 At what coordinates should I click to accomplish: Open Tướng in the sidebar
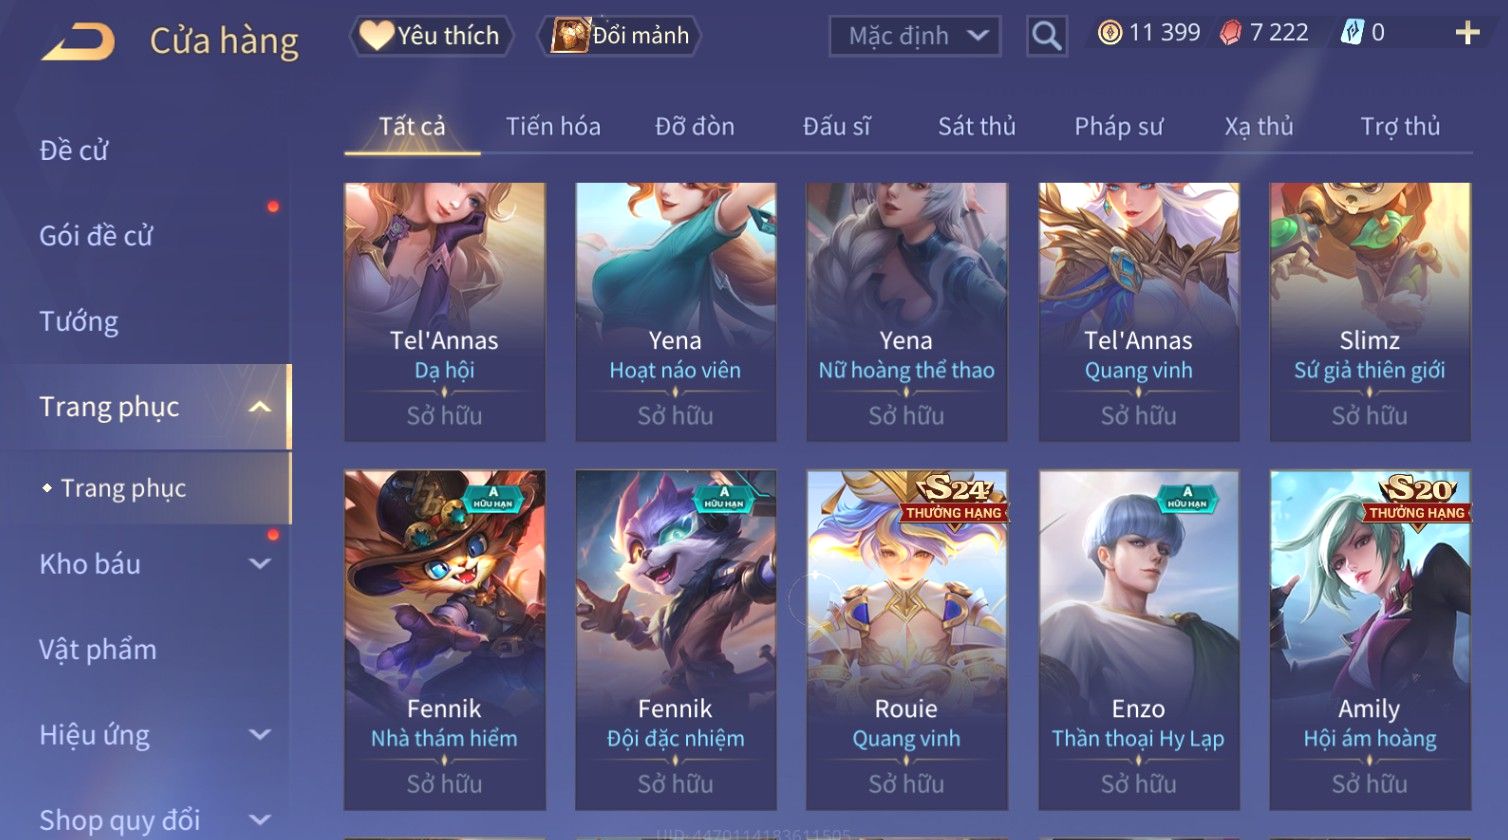click(x=79, y=321)
